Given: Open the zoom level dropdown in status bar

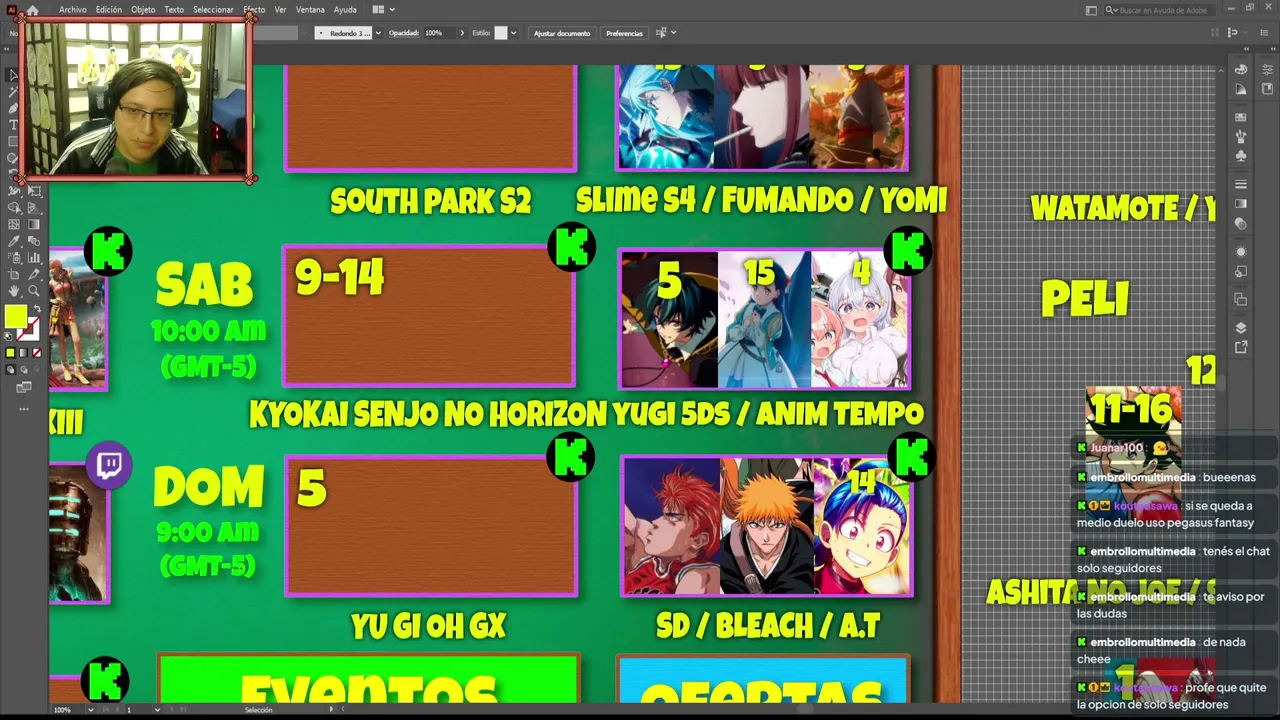Looking at the screenshot, I should (x=90, y=710).
